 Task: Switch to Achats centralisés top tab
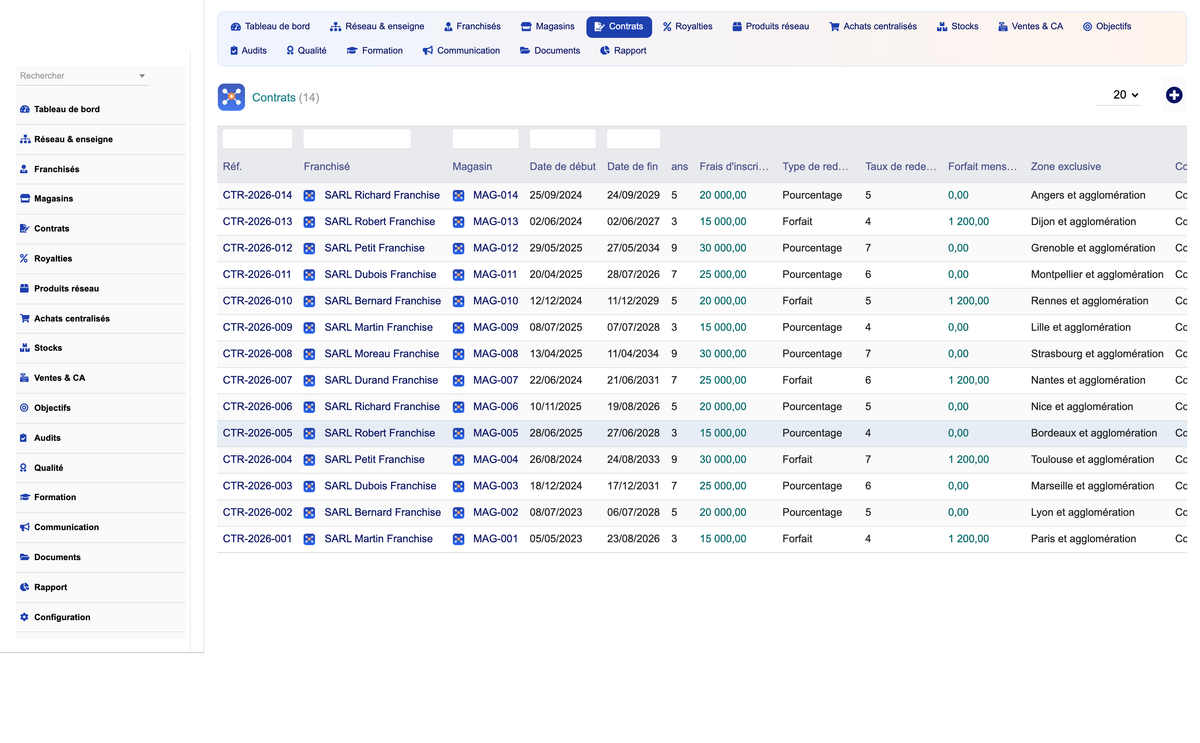(873, 27)
